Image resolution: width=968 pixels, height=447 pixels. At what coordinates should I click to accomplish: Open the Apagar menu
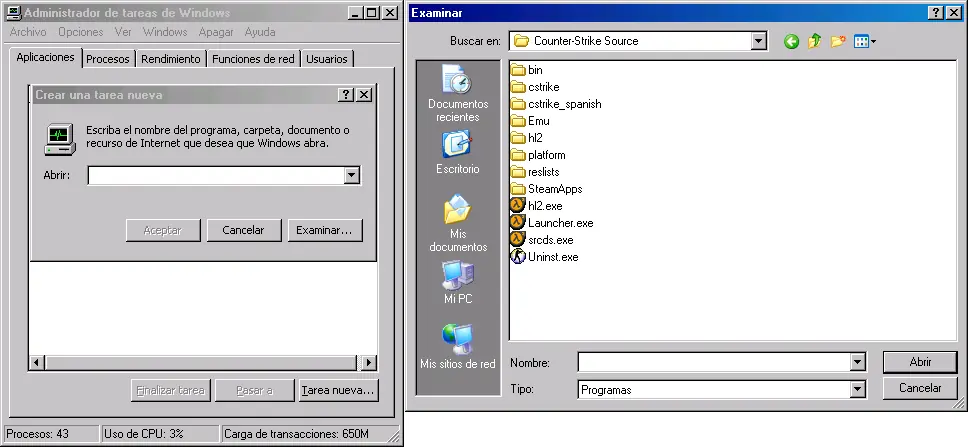pyautogui.click(x=216, y=32)
